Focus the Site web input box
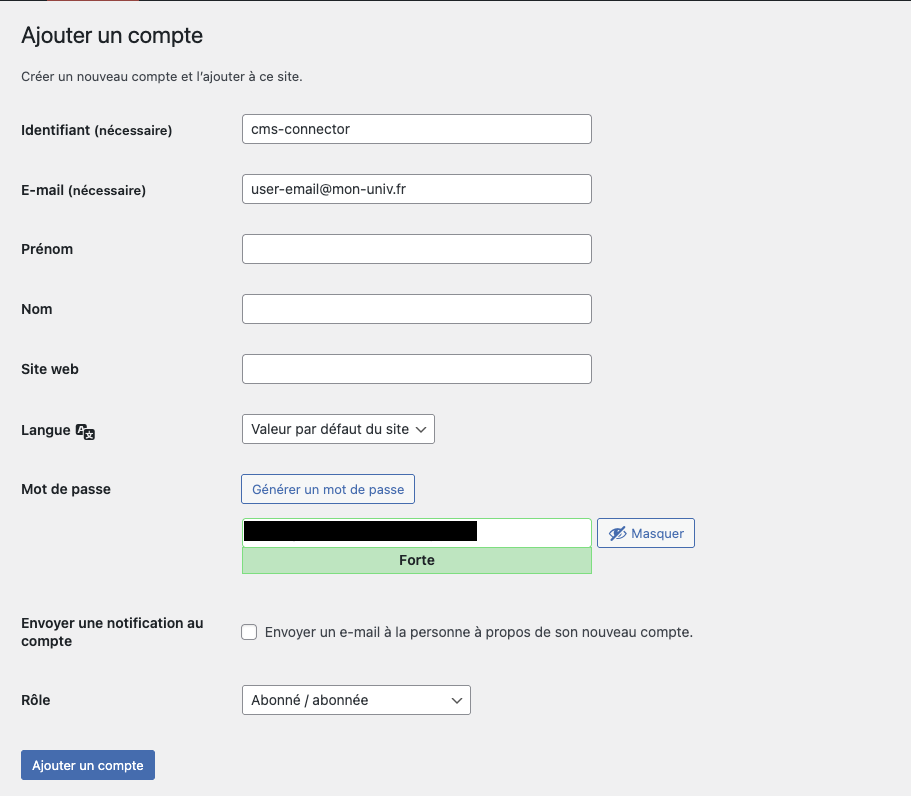This screenshot has width=911, height=796. tap(416, 369)
